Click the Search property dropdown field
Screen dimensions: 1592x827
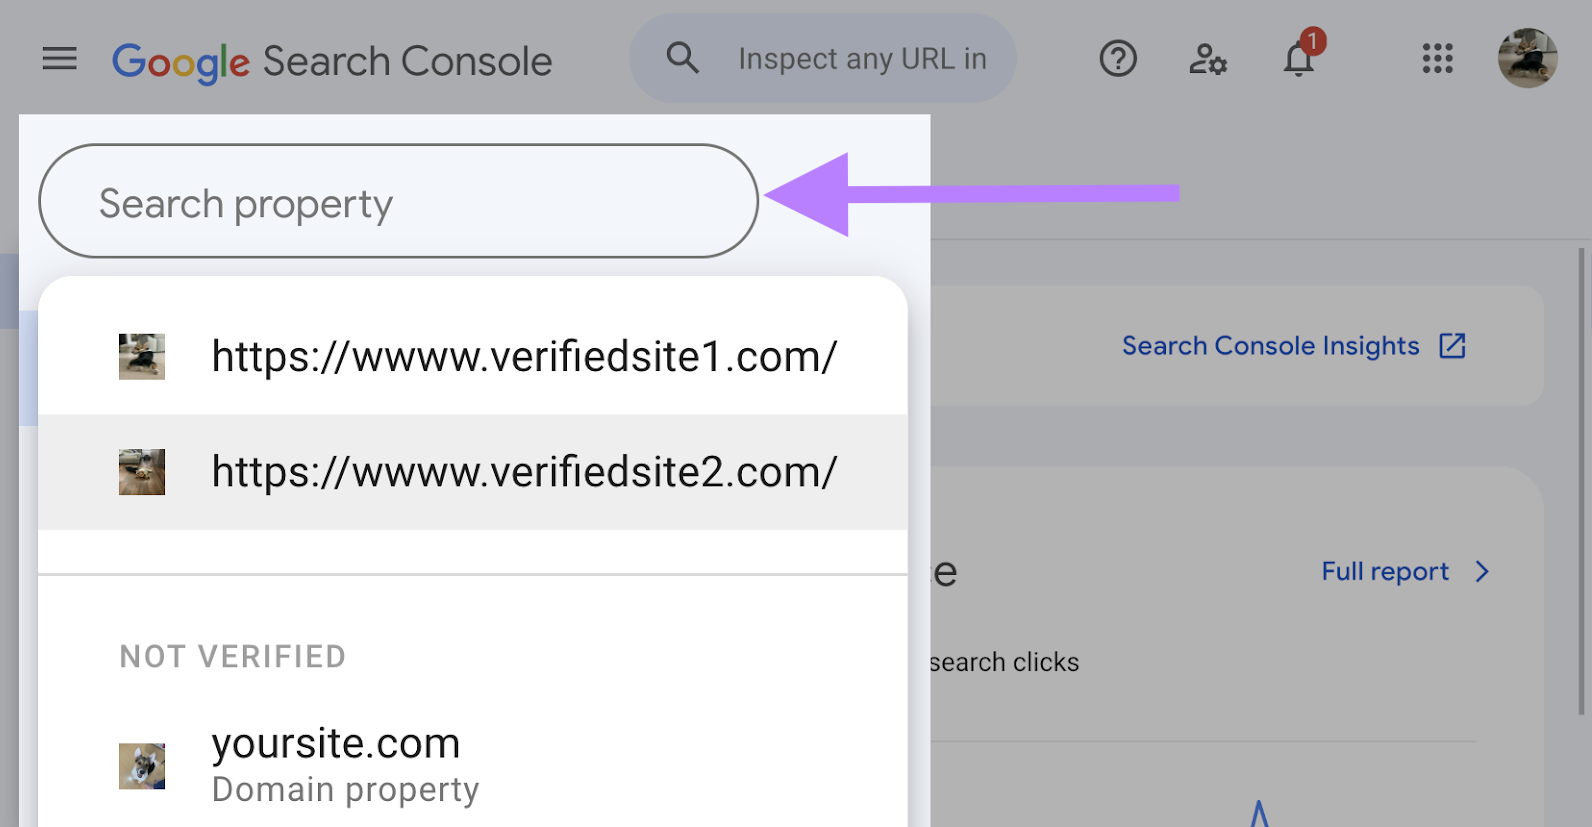click(397, 201)
